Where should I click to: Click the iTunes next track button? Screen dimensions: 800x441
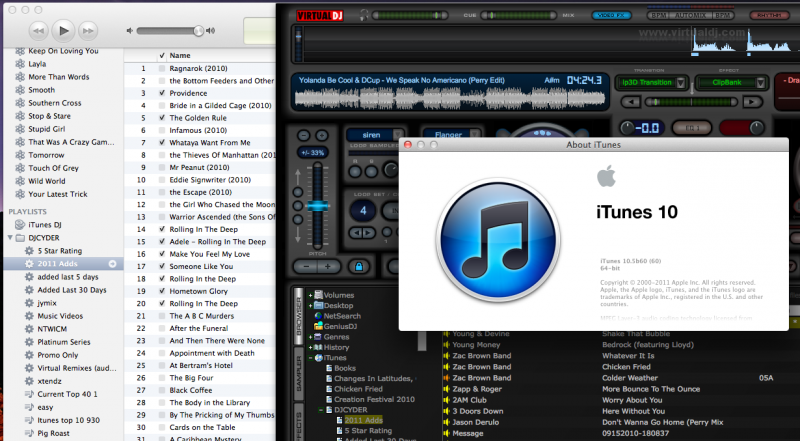(x=89, y=31)
